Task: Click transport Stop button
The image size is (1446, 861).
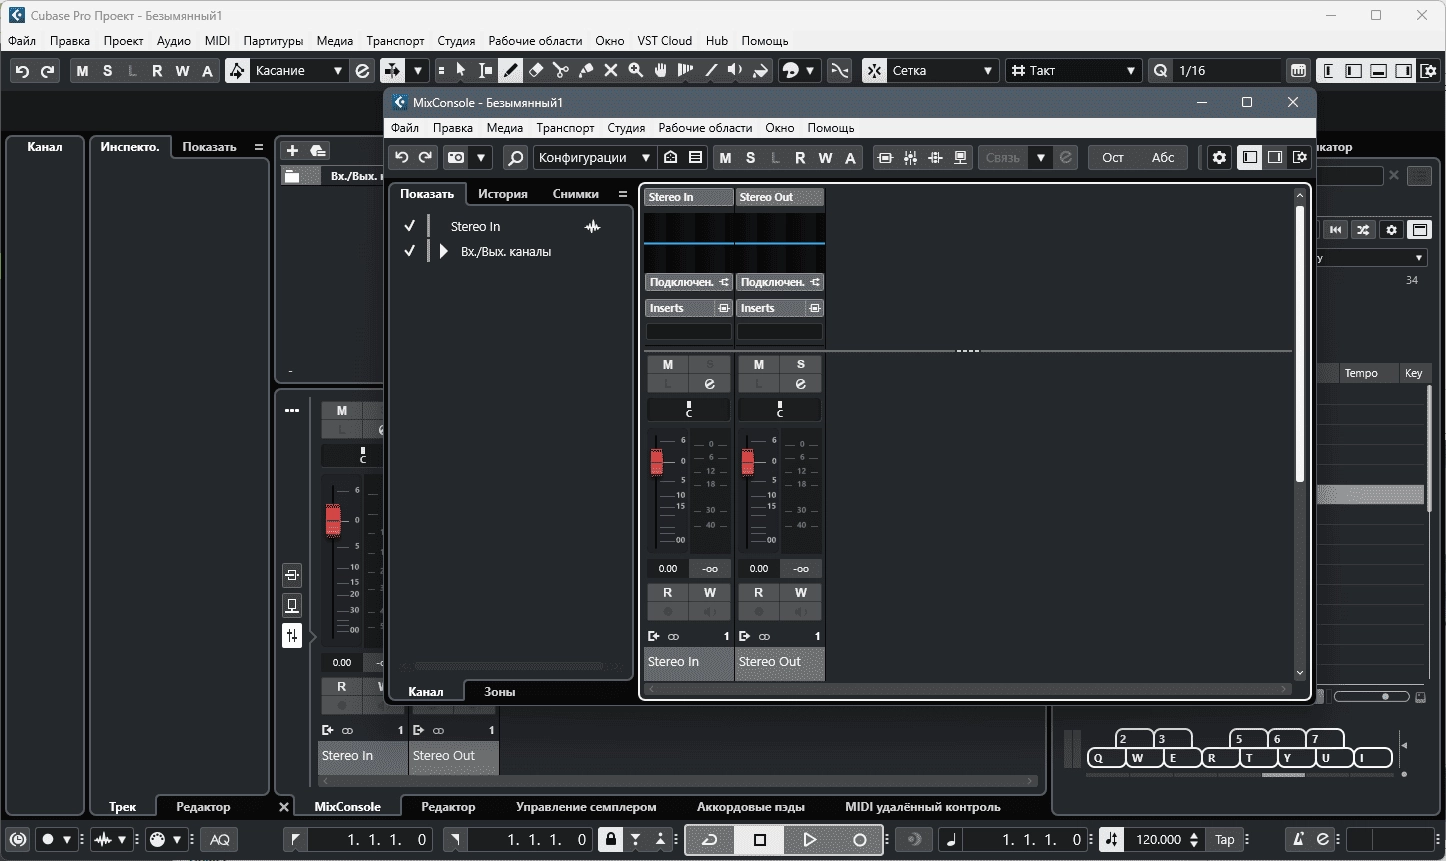Action: click(x=760, y=840)
